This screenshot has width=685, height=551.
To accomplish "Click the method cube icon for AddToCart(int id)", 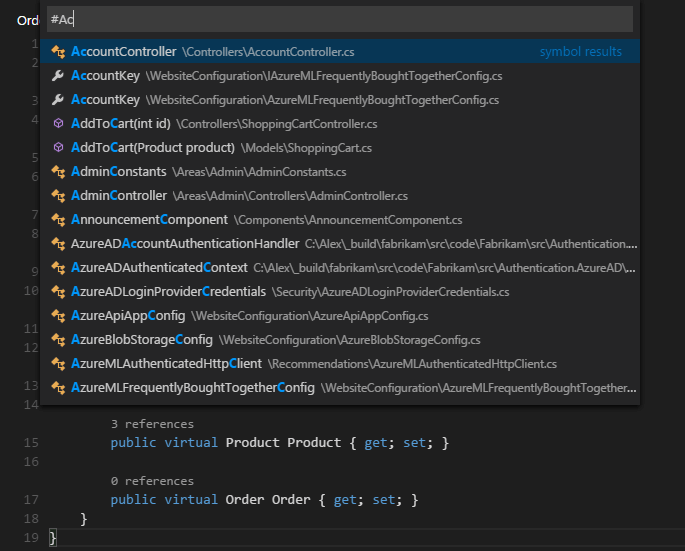I will [x=58, y=123].
